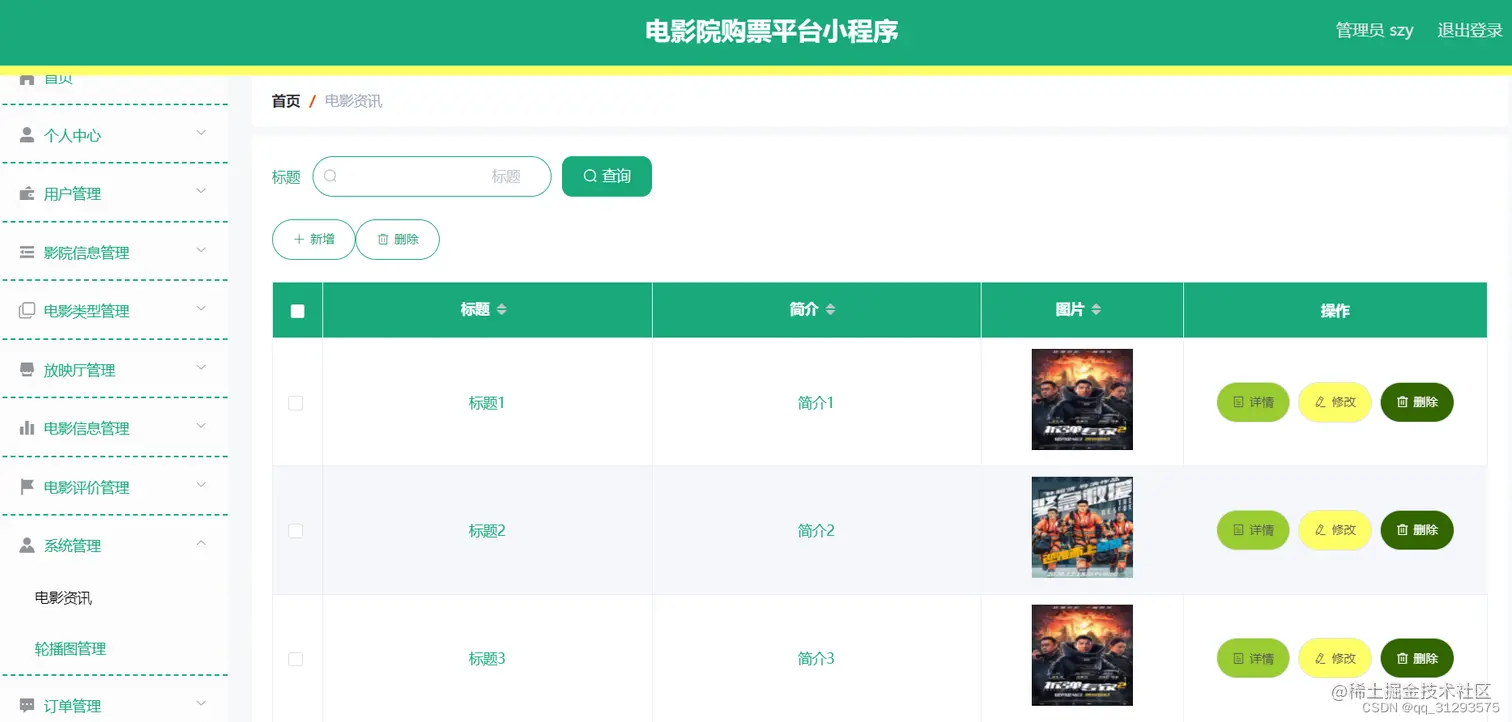Screen dimensions: 1512x722
Task: Open the 用户管理 sidebar menu
Action: pos(114,193)
